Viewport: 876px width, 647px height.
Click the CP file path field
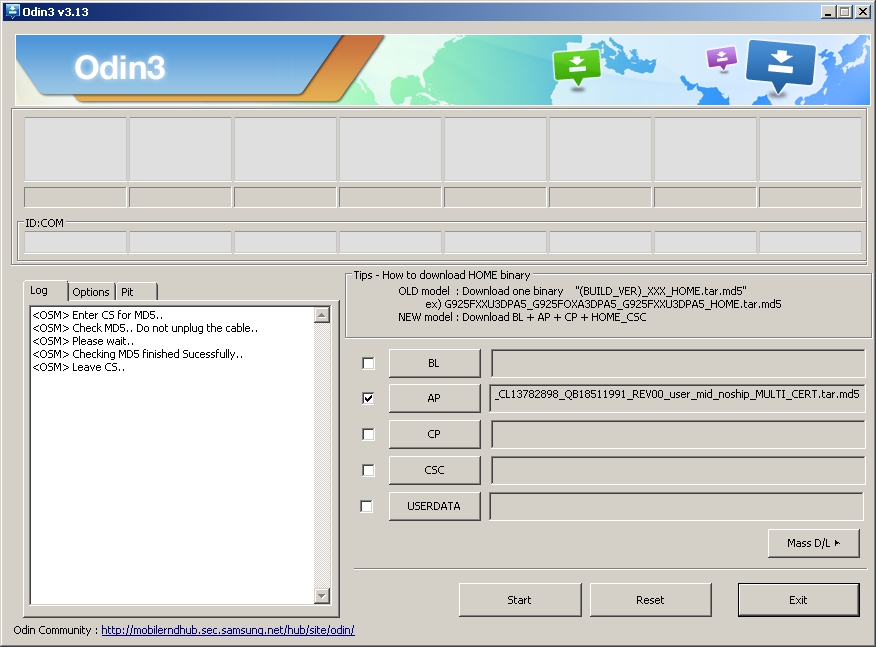[678, 434]
